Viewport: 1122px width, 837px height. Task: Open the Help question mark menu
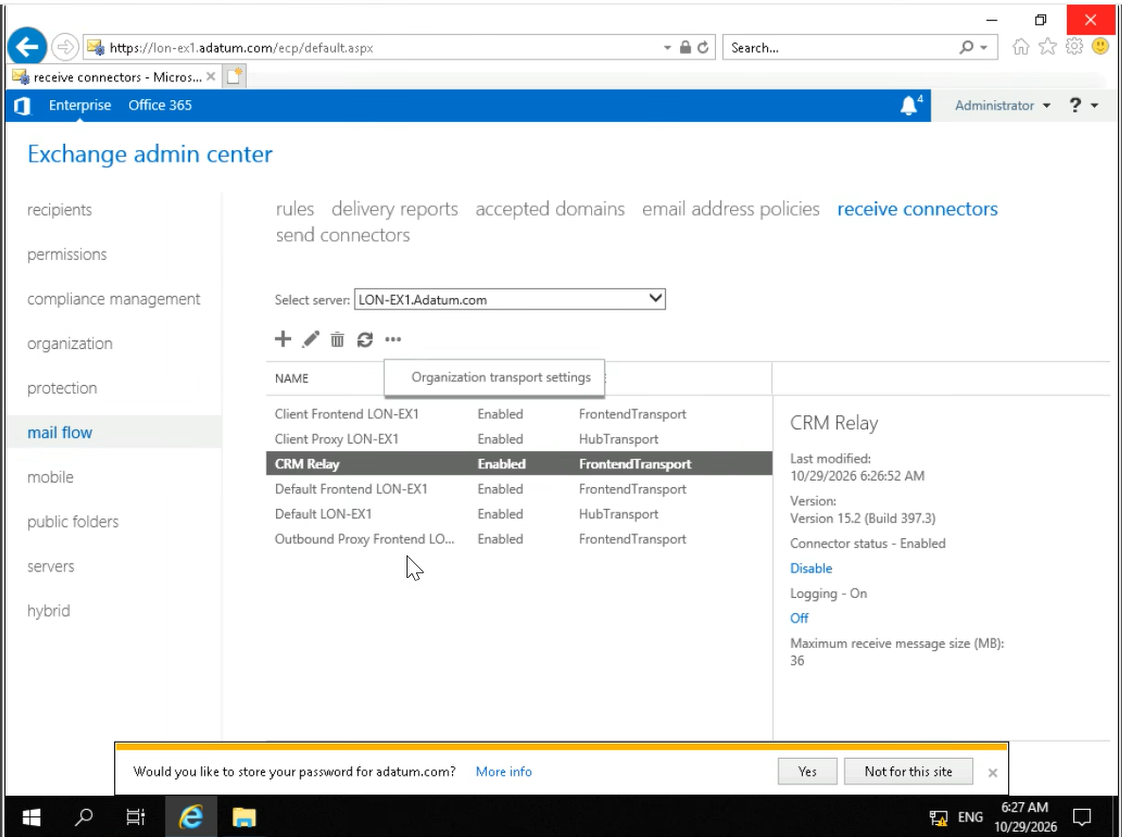[x=1083, y=105]
